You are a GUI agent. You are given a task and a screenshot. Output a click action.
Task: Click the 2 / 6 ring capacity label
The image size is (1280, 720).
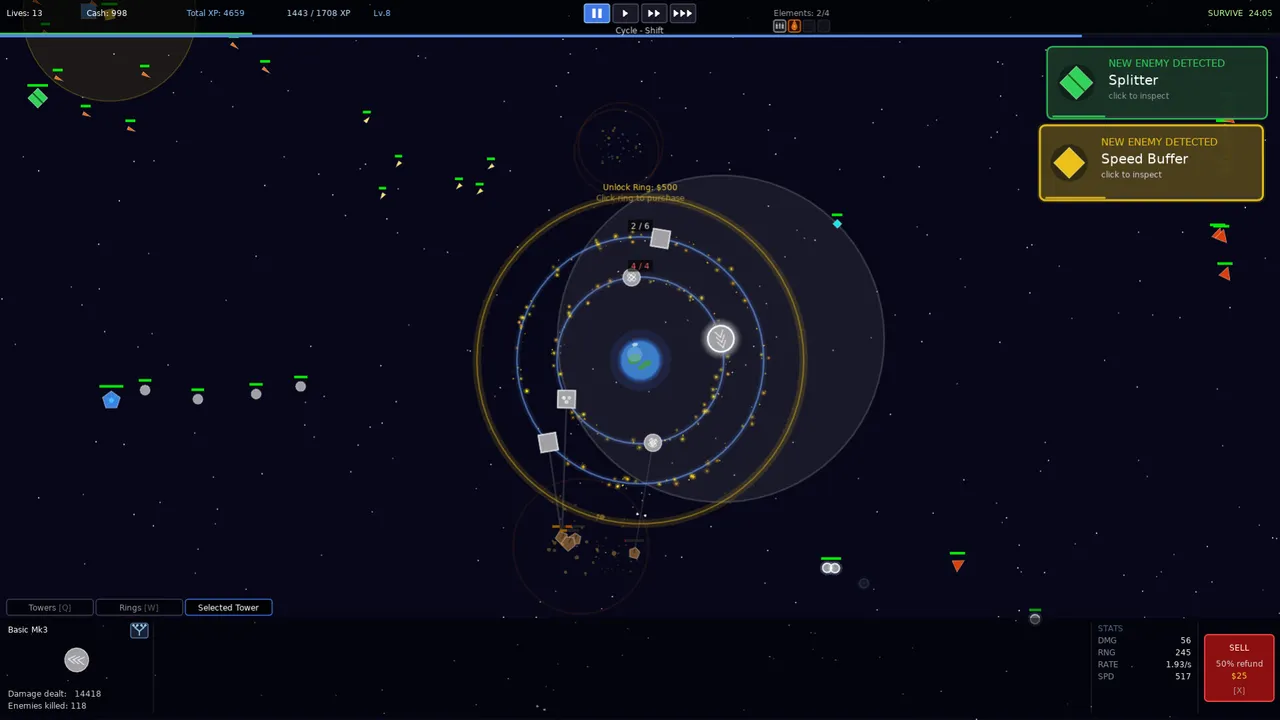[640, 226]
